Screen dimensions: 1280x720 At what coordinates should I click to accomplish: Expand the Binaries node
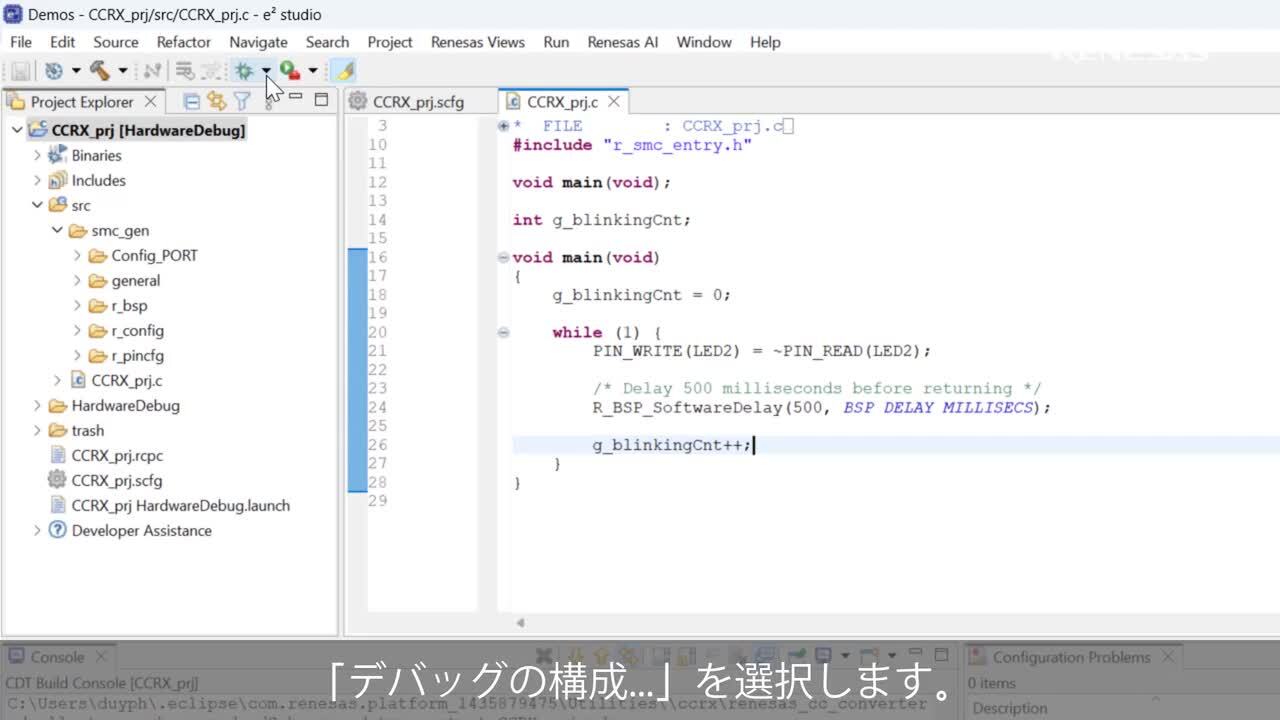(x=37, y=155)
